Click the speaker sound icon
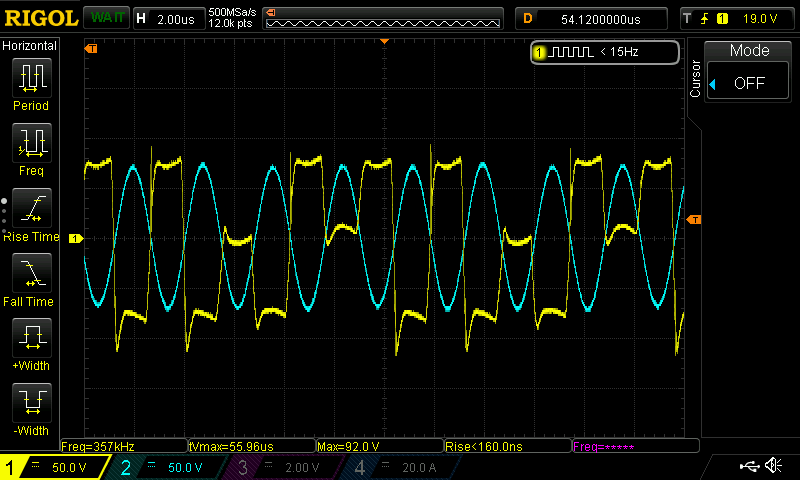Screen dimensions: 800x480 click(773, 466)
